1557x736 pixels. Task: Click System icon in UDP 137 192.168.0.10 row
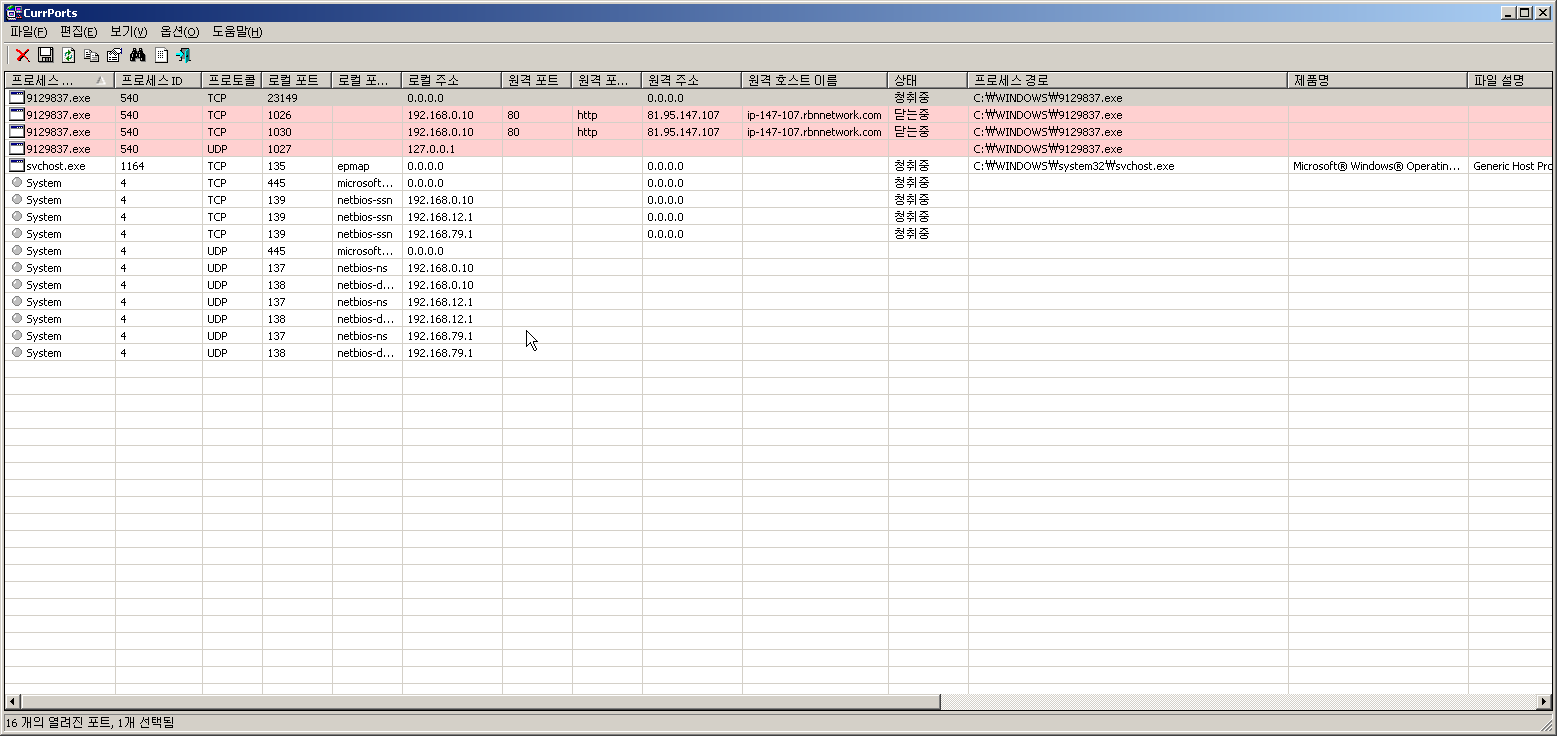pyautogui.click(x=17, y=268)
